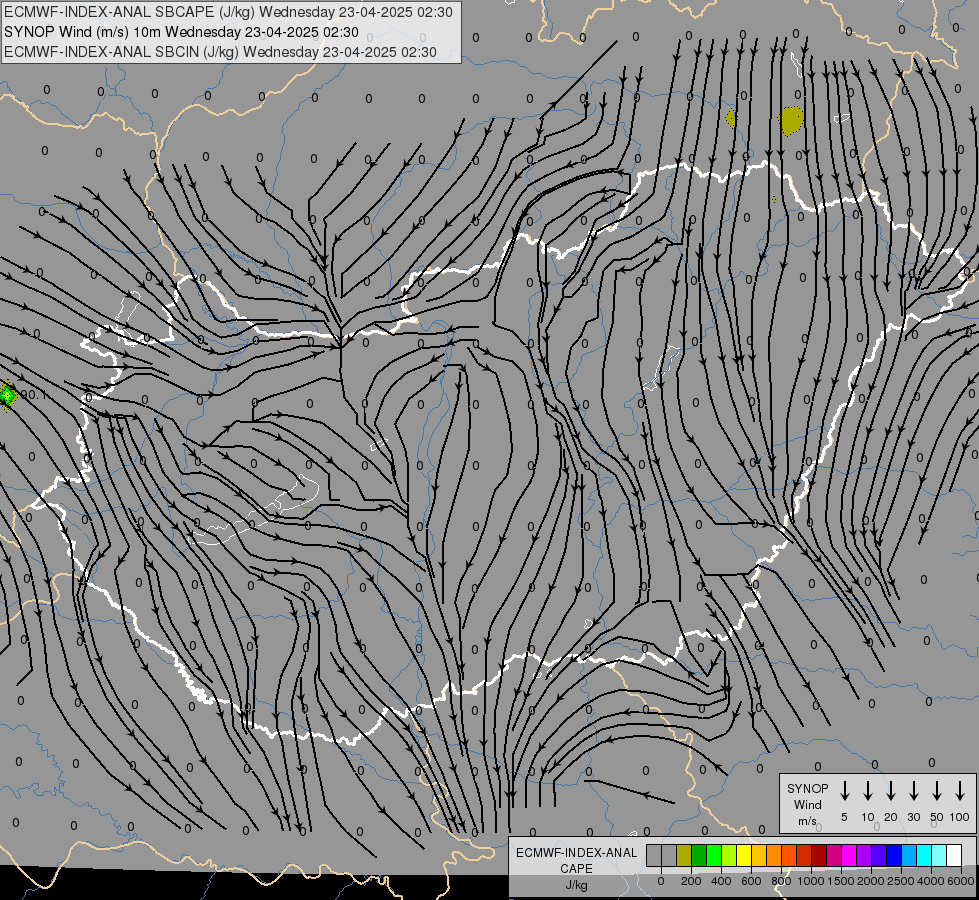Click the 30 m/s wind arrow in legend
This screenshot has width=979, height=900.
[913, 791]
